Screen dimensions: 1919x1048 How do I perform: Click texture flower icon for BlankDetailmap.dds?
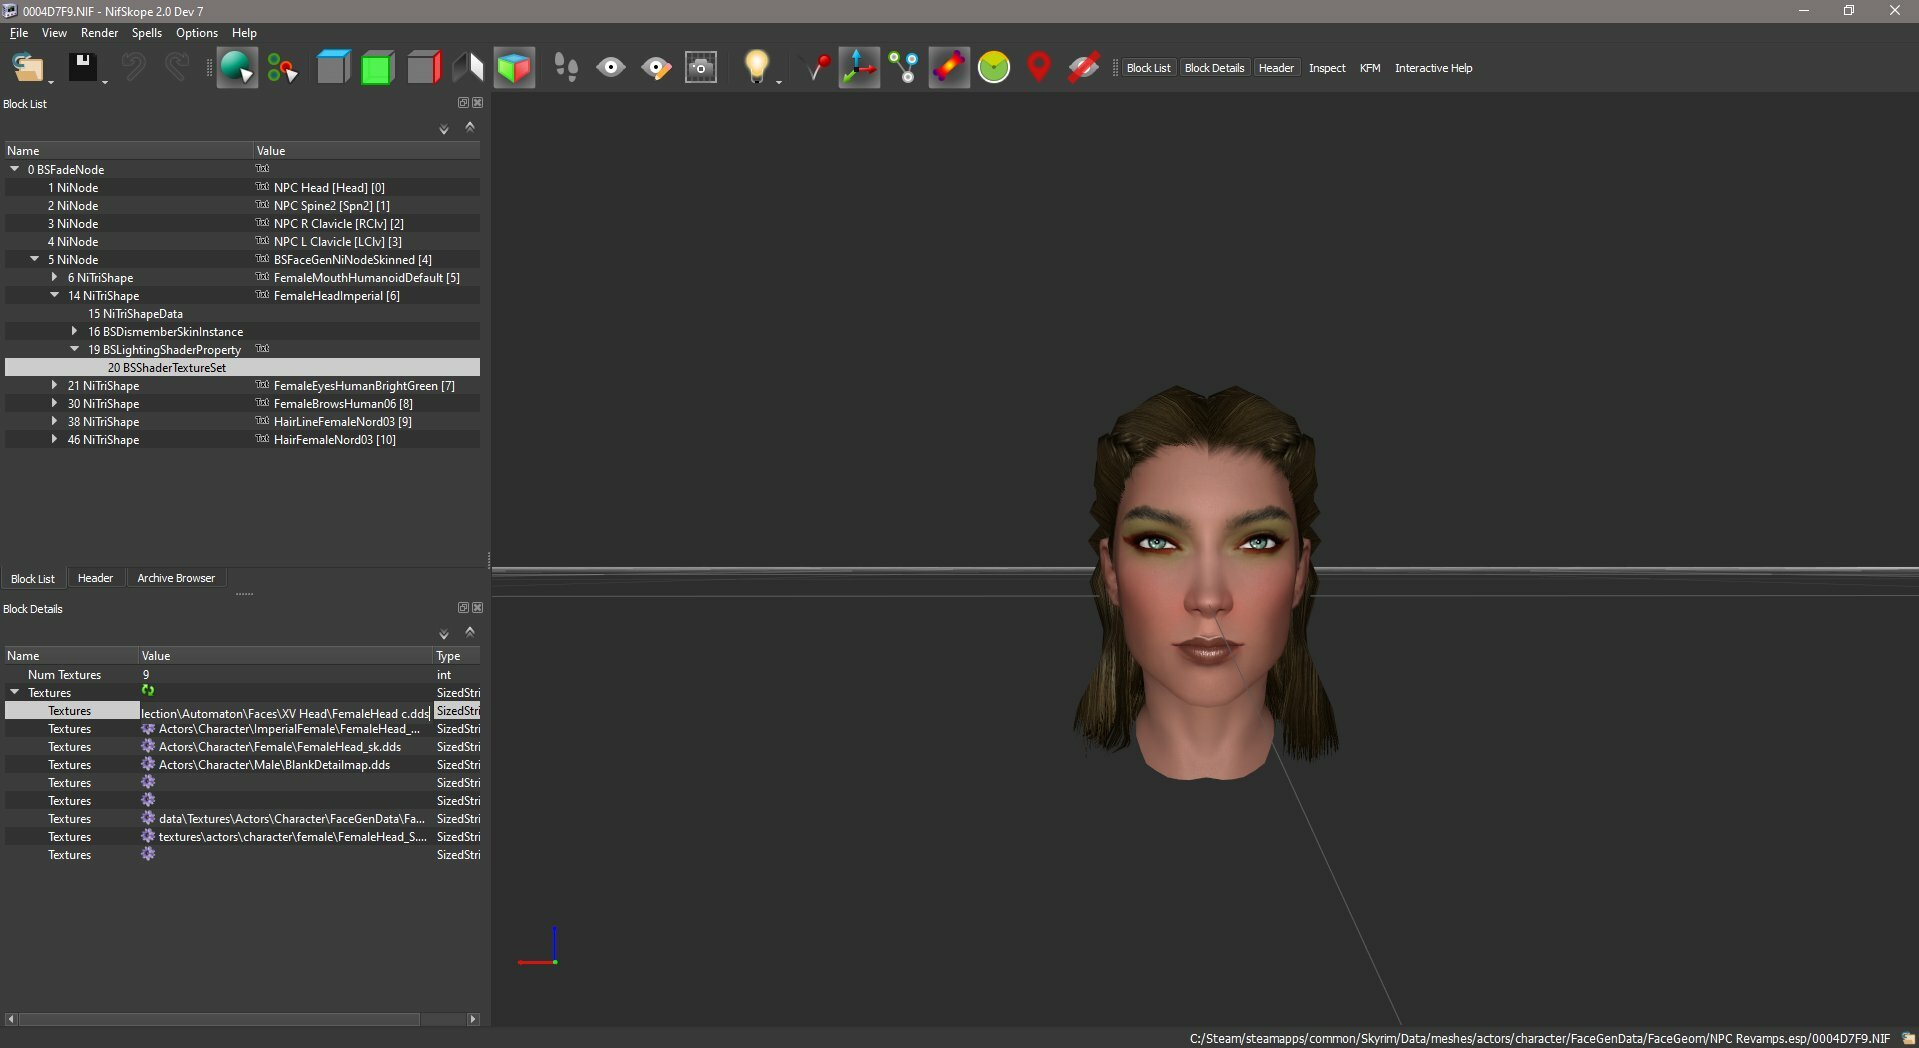[x=148, y=764]
